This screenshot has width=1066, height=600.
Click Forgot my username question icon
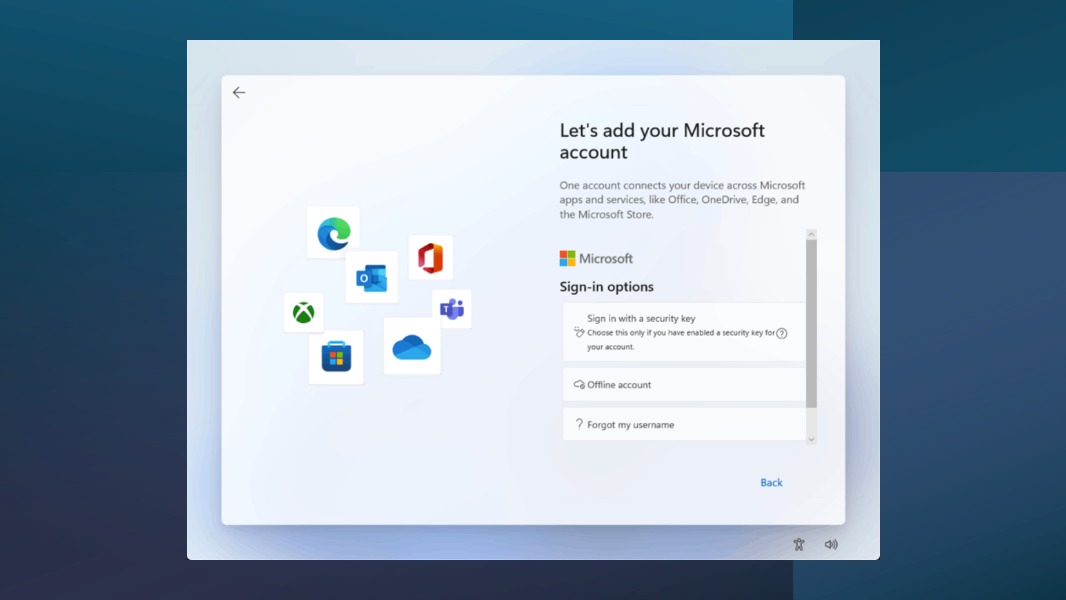(x=579, y=424)
